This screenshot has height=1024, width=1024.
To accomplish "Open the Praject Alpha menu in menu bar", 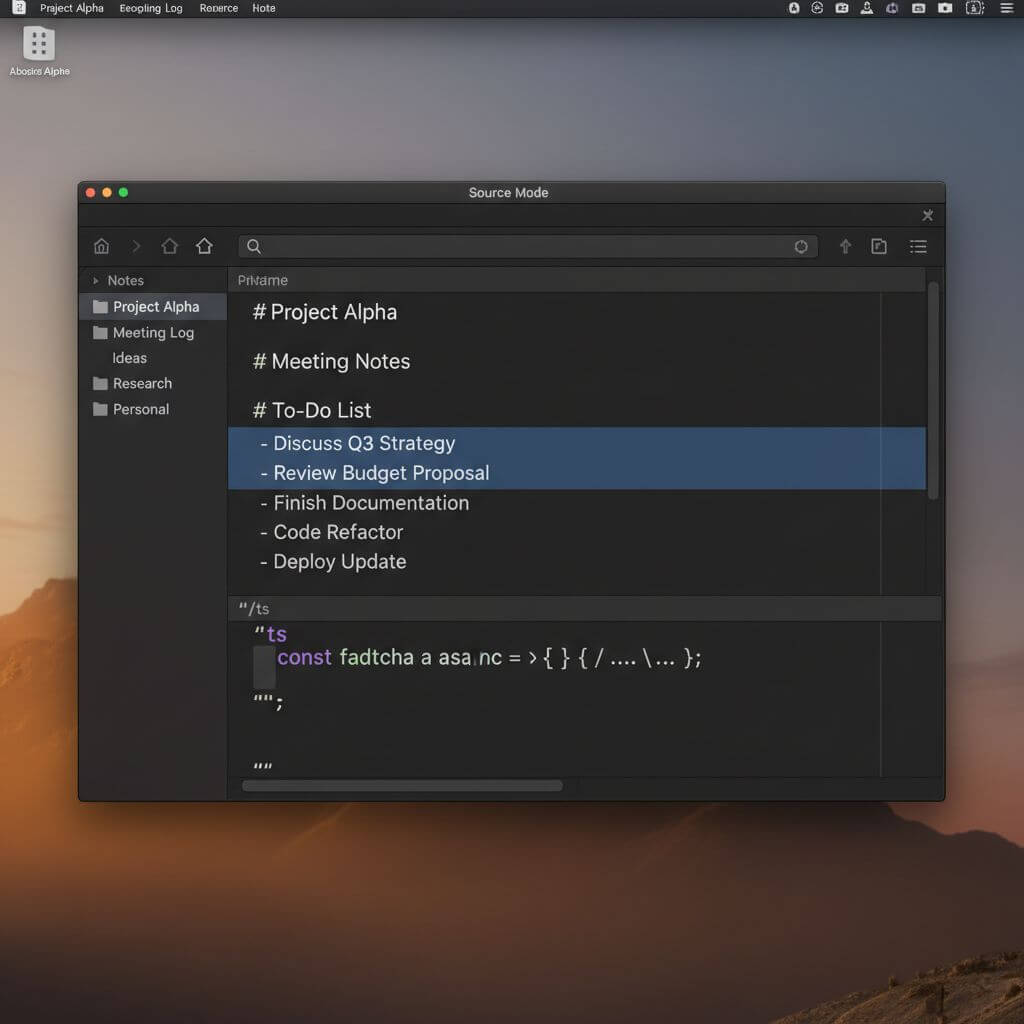I will tap(72, 8).
